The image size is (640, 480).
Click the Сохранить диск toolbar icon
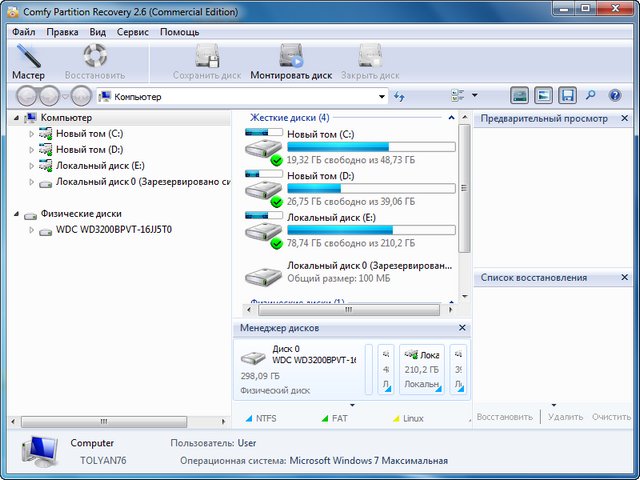tap(208, 62)
